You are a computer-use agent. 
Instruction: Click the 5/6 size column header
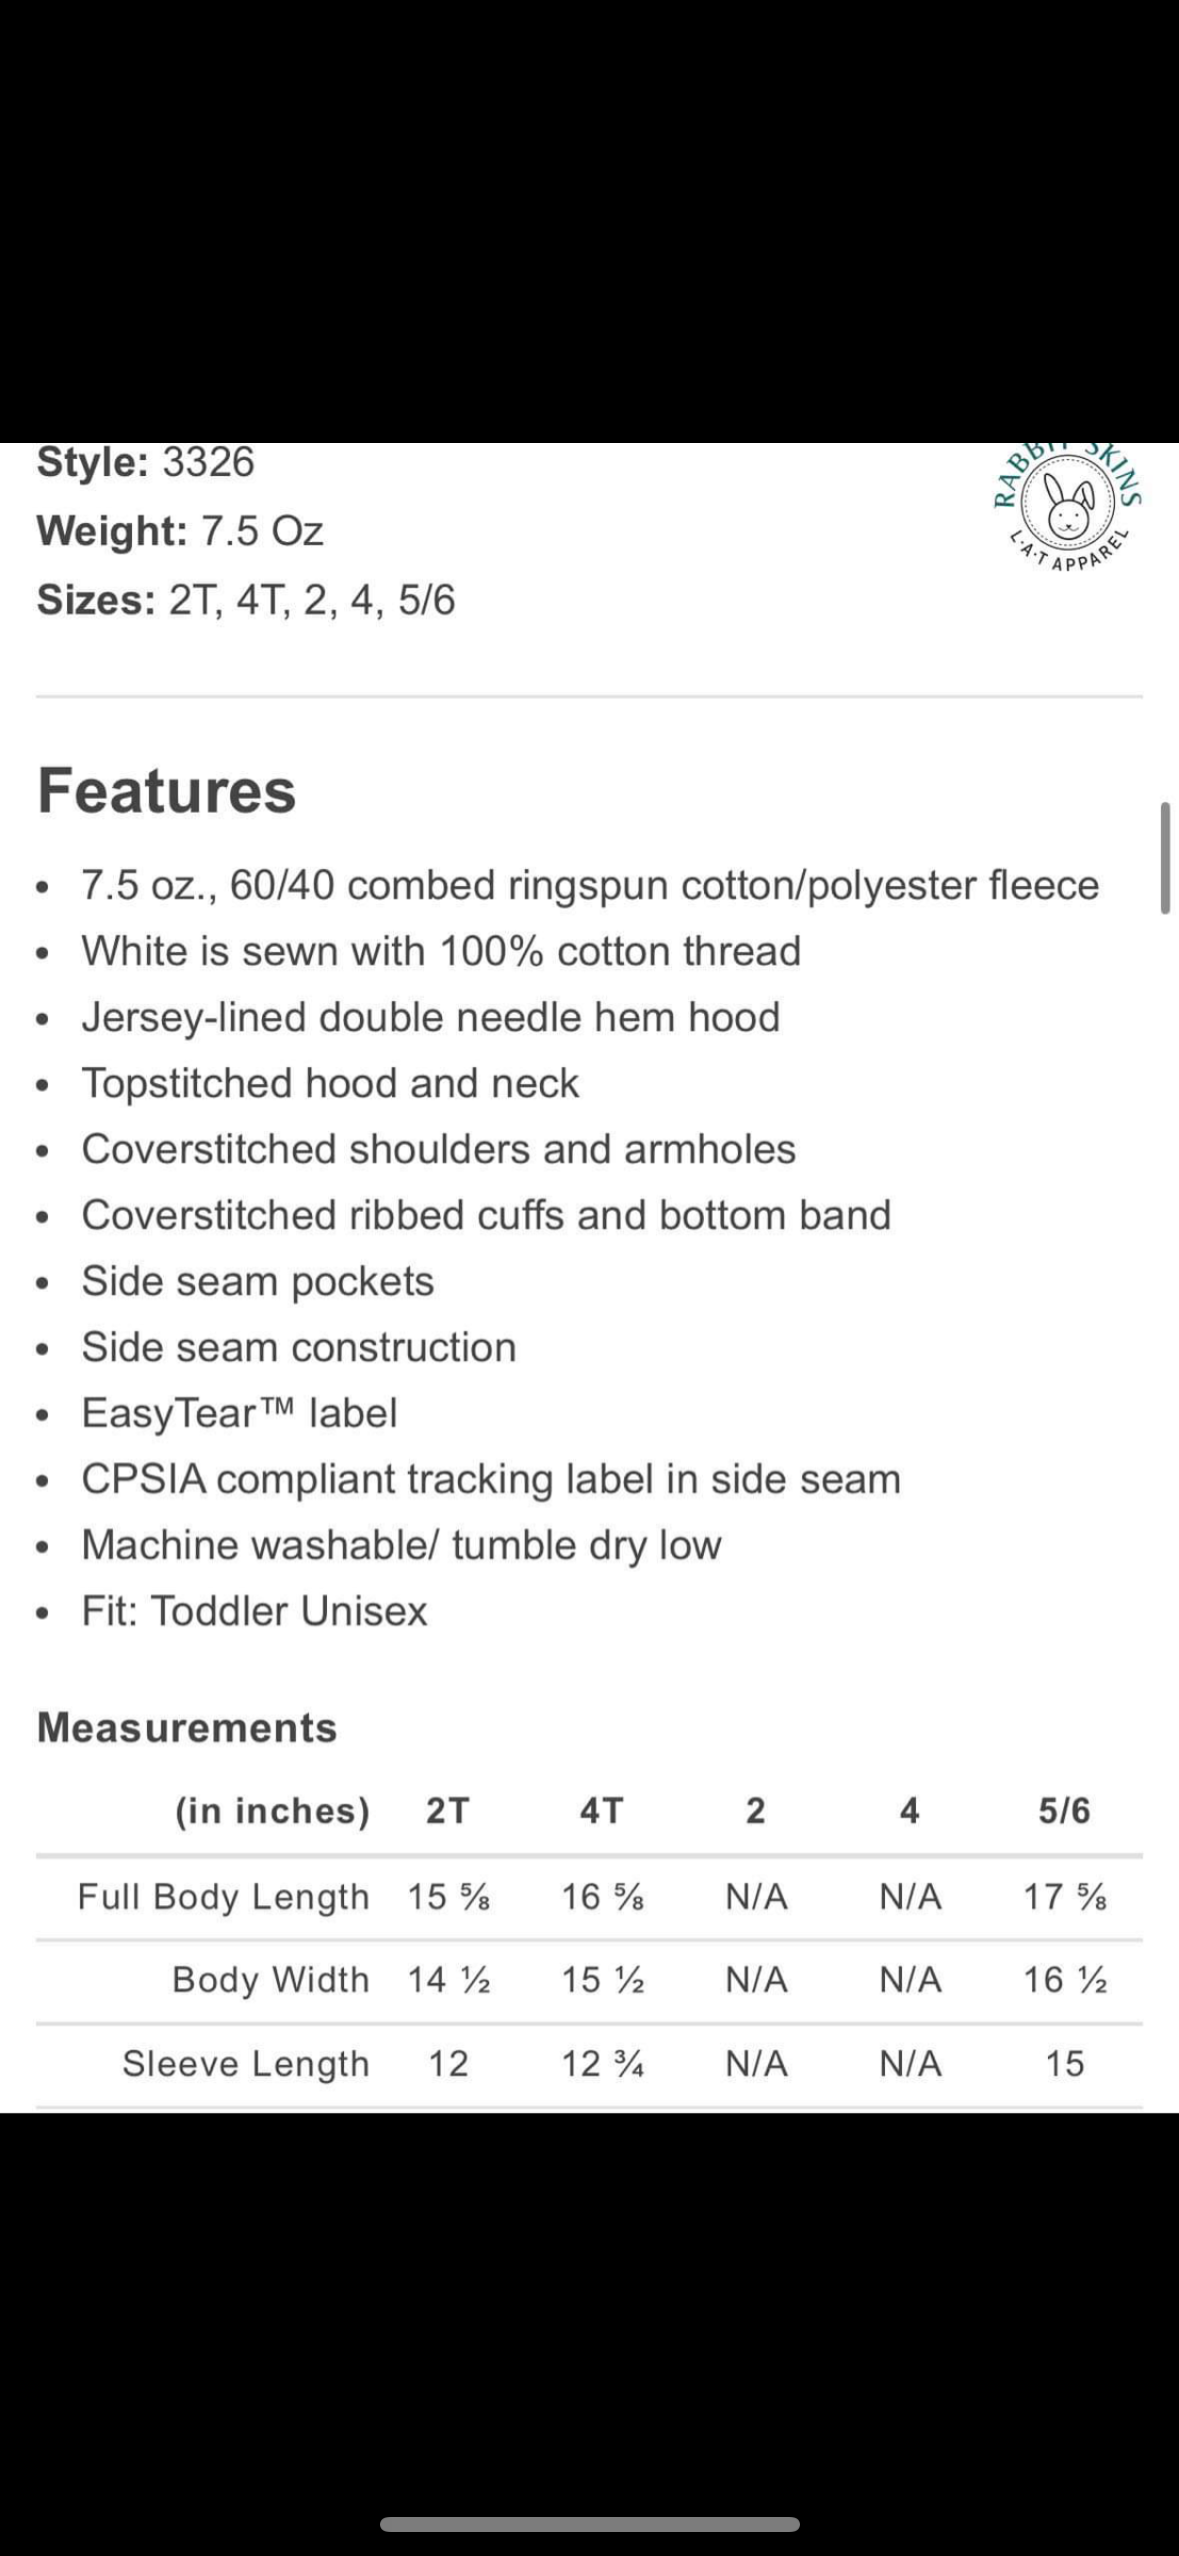[x=1063, y=1810]
